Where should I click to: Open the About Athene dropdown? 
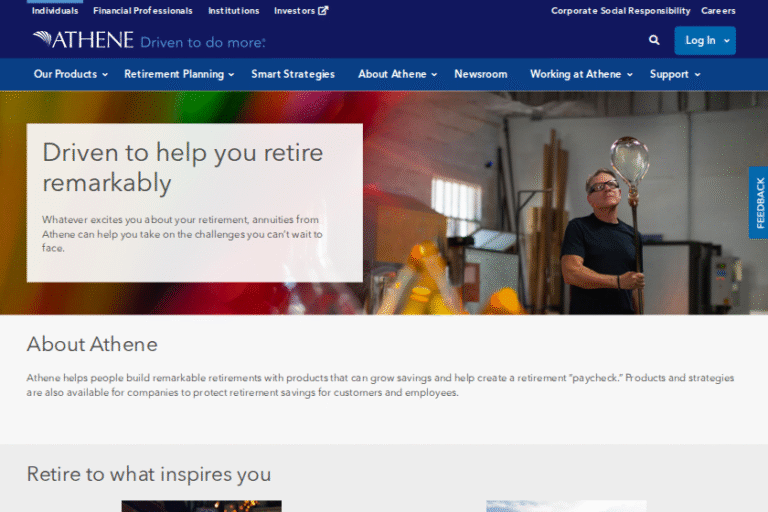pos(397,74)
